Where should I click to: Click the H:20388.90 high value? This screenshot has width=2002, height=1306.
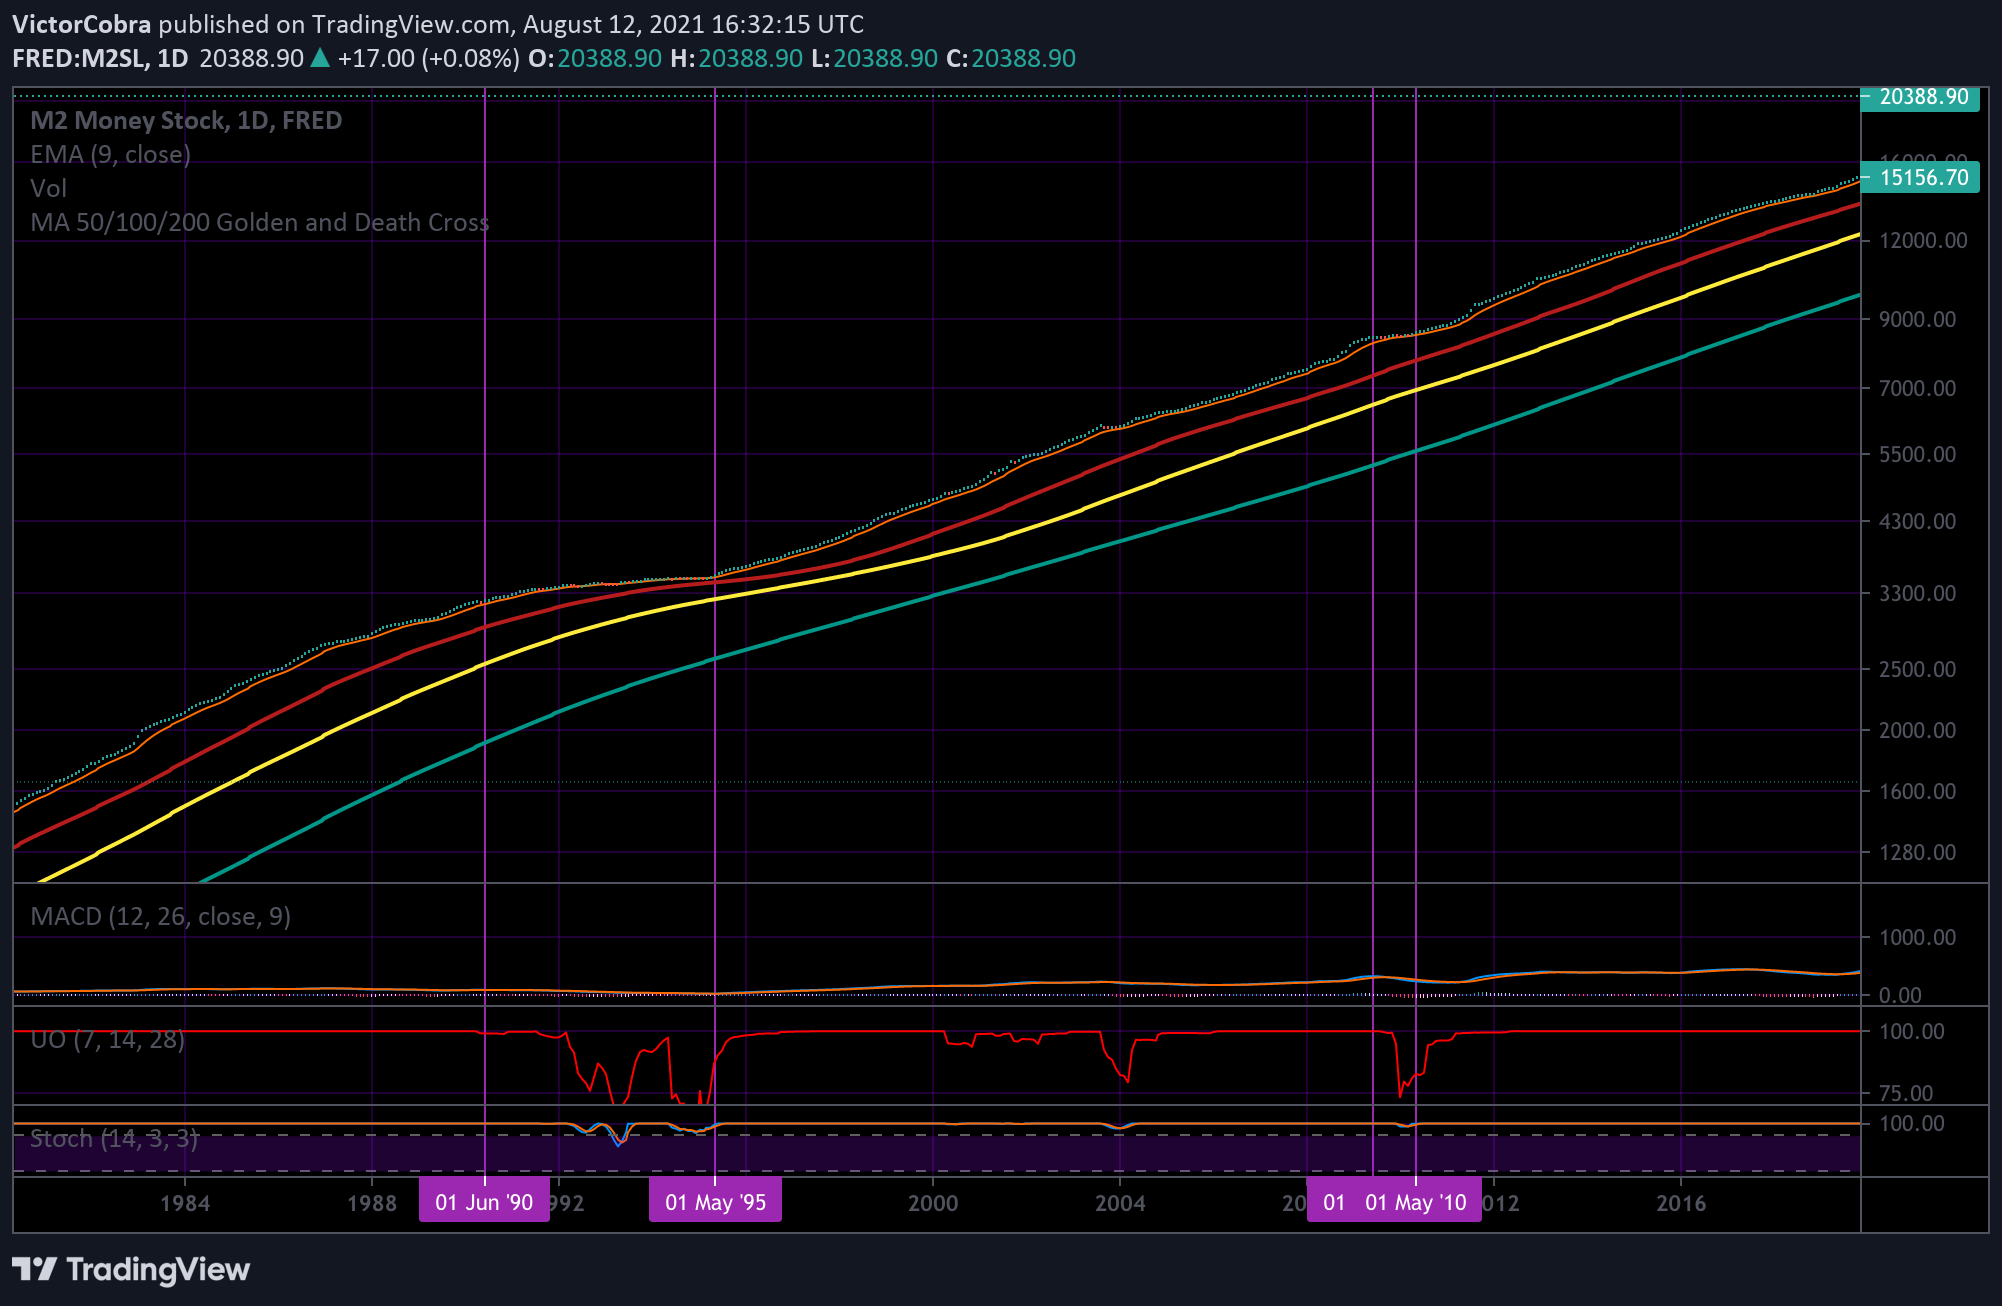pyautogui.click(x=736, y=58)
